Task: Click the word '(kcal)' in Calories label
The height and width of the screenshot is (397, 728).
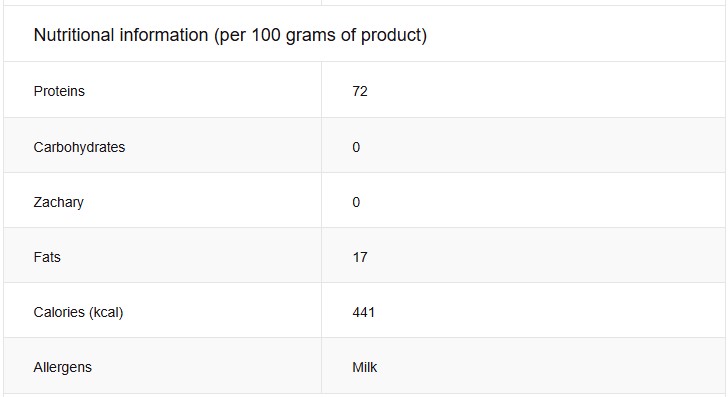Action: (106, 312)
